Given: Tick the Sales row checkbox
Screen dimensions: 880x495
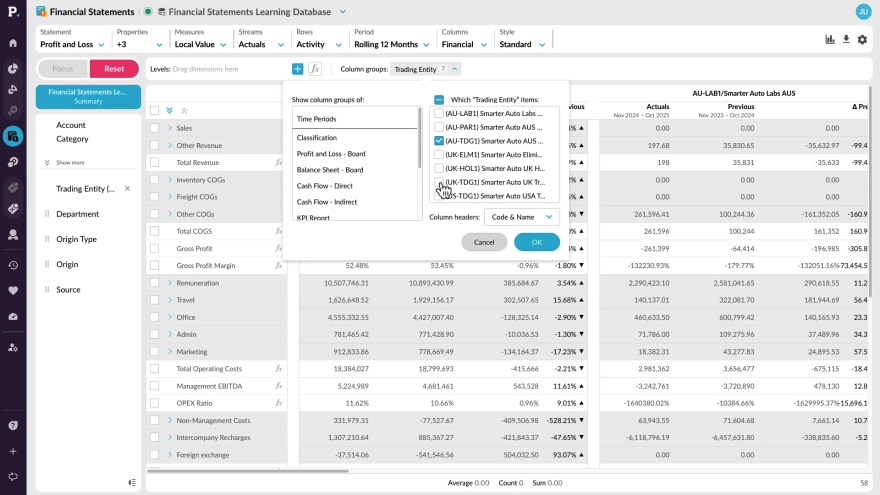Looking at the screenshot, I should [x=154, y=128].
